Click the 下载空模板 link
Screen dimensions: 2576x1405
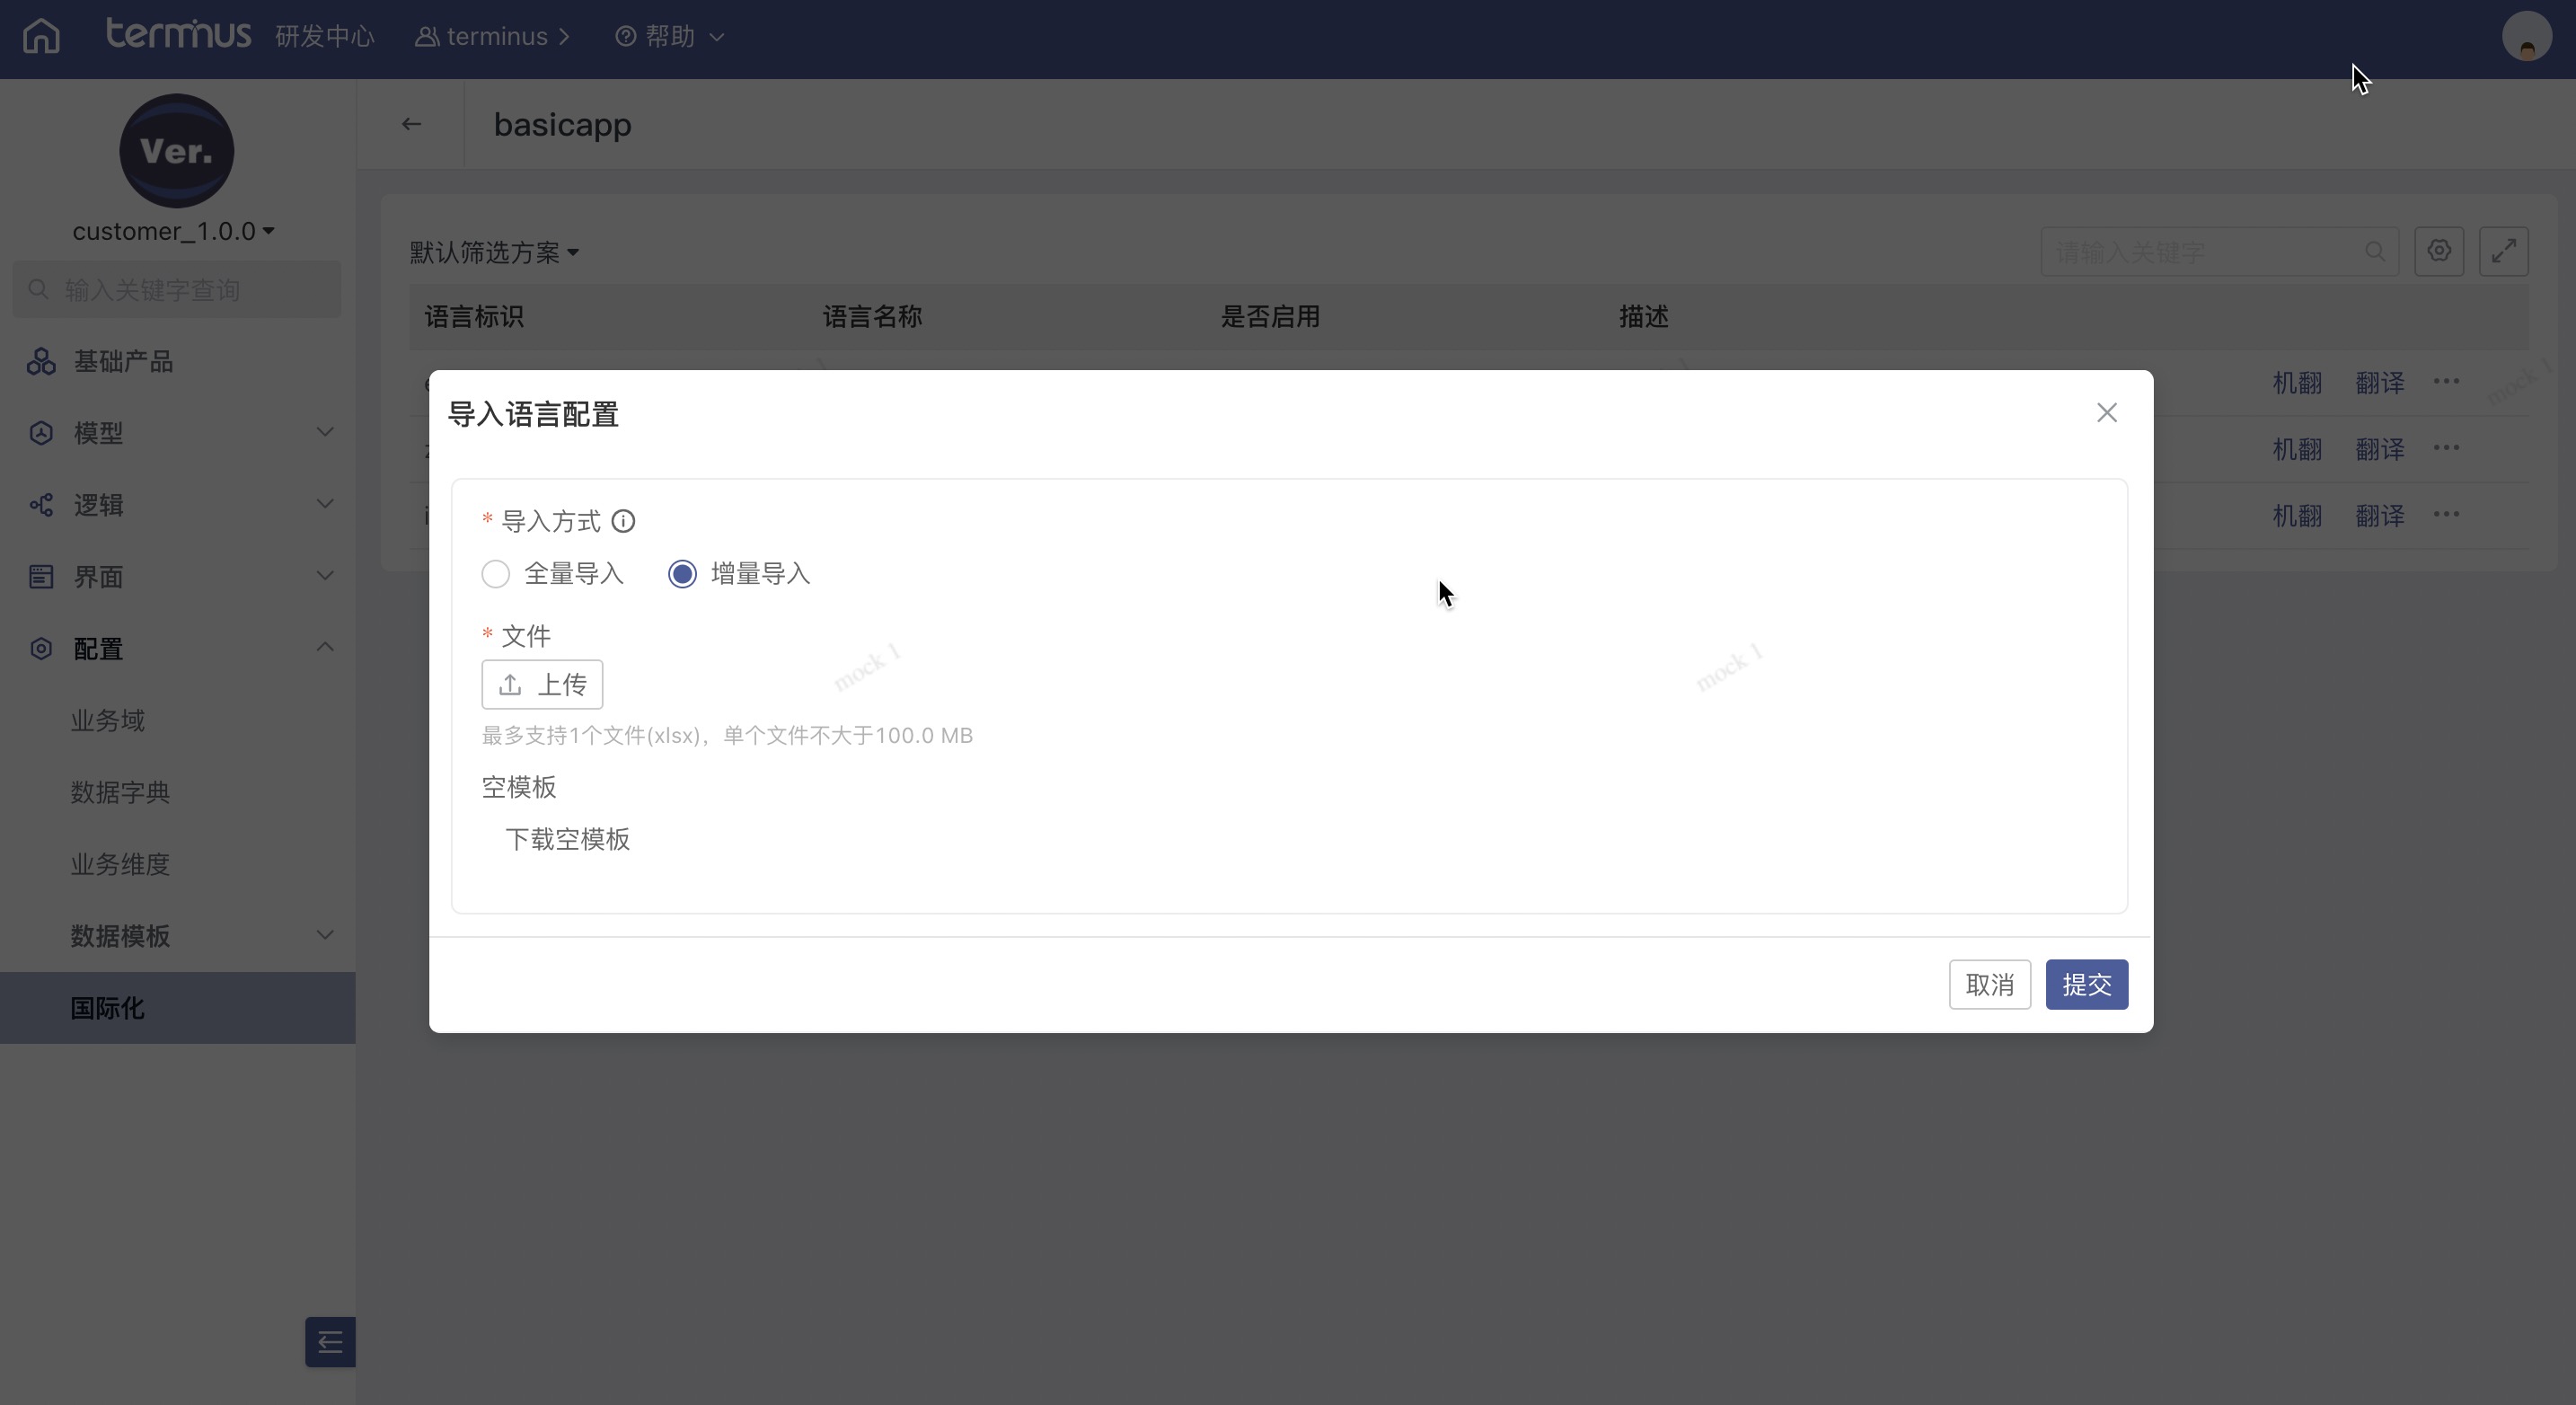click(x=567, y=839)
